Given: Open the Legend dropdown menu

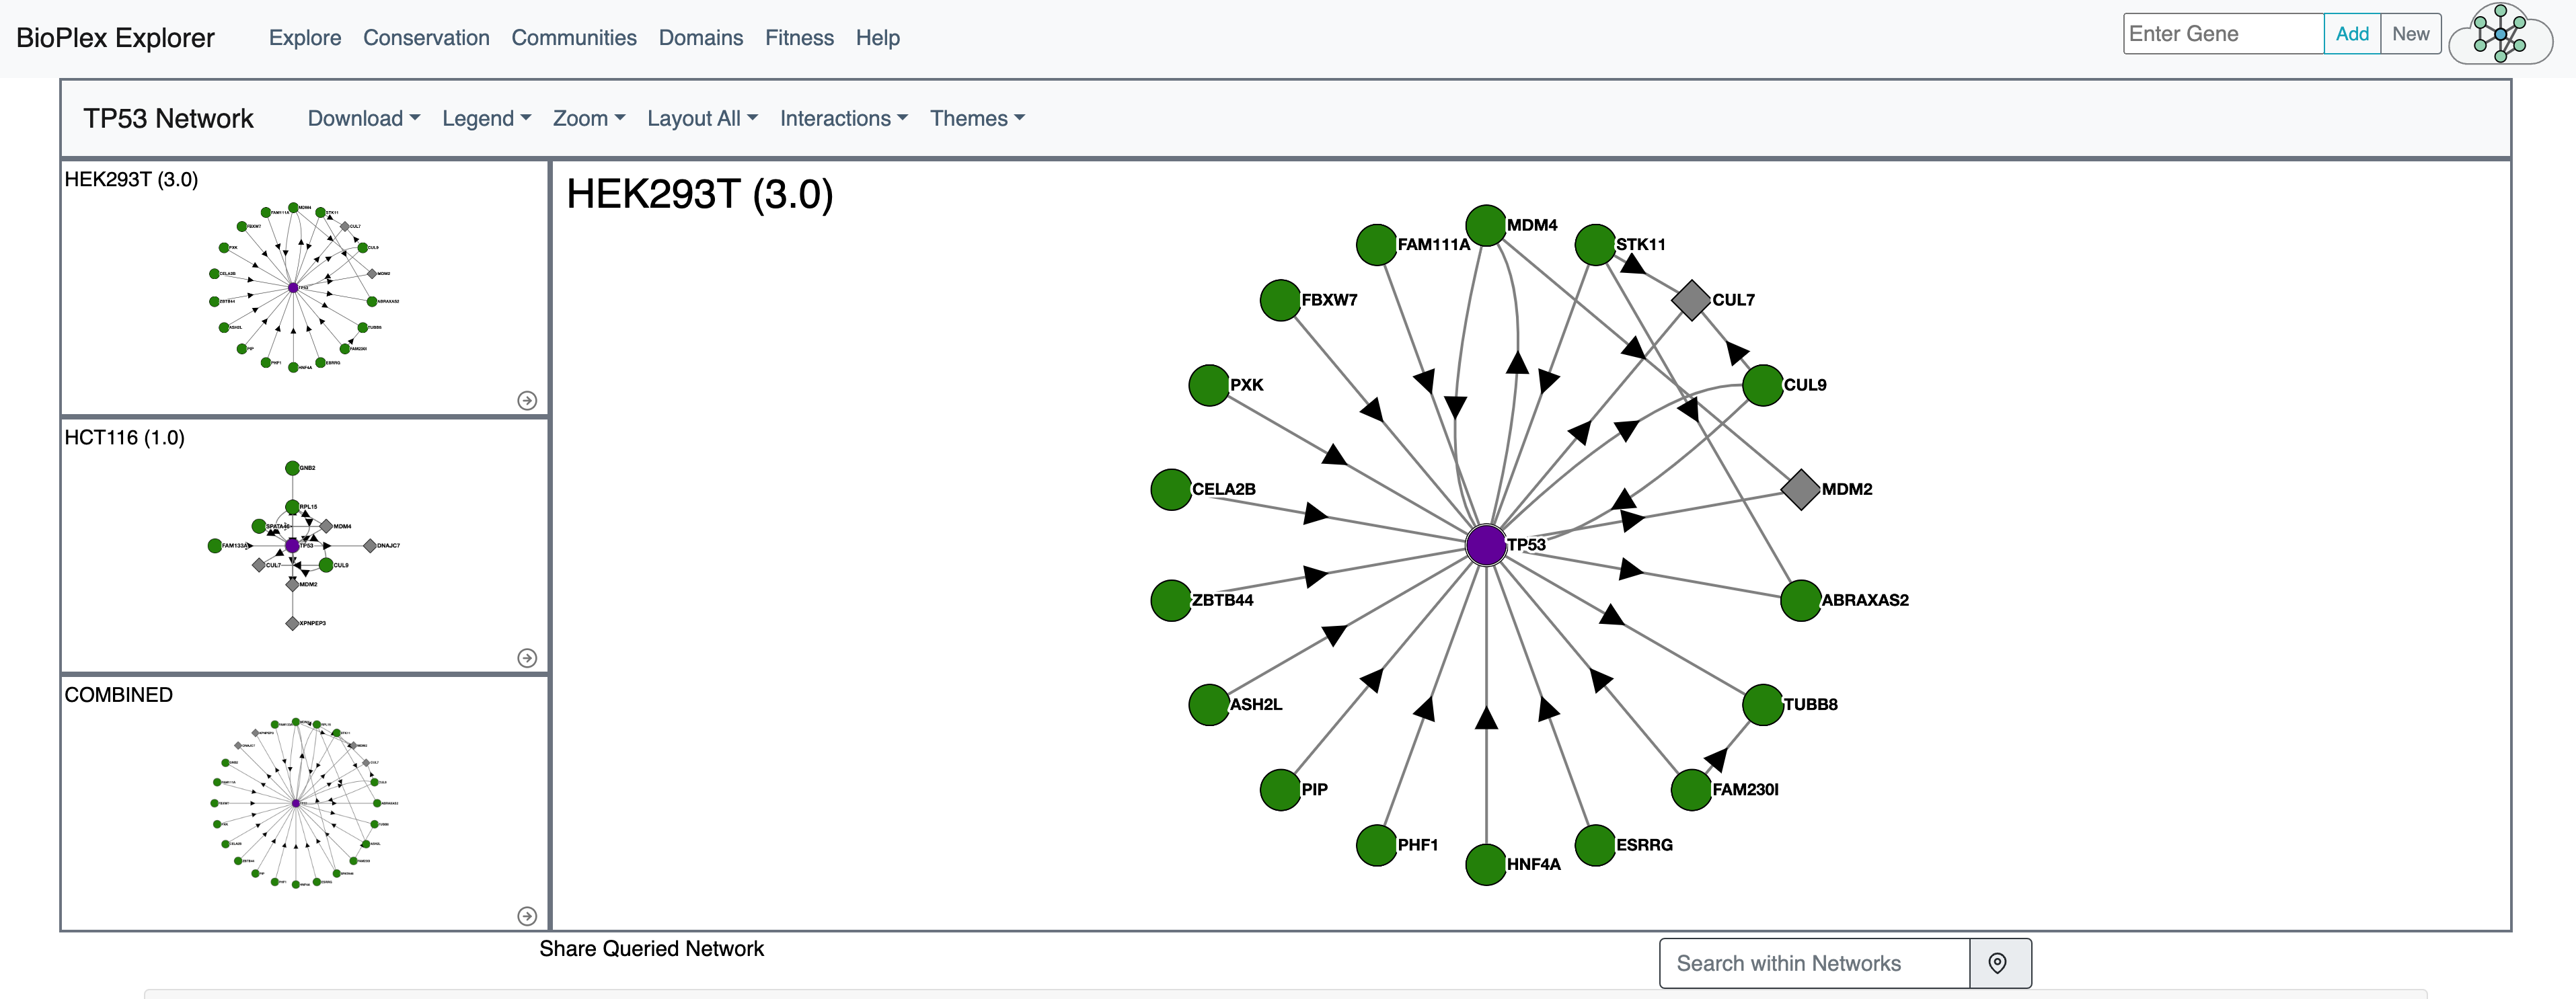Looking at the screenshot, I should click(486, 118).
